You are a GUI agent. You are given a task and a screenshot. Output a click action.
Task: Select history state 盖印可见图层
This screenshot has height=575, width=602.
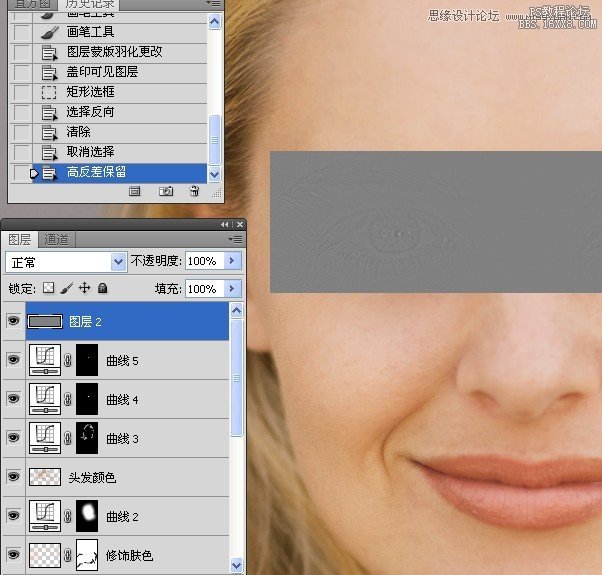(x=120, y=72)
